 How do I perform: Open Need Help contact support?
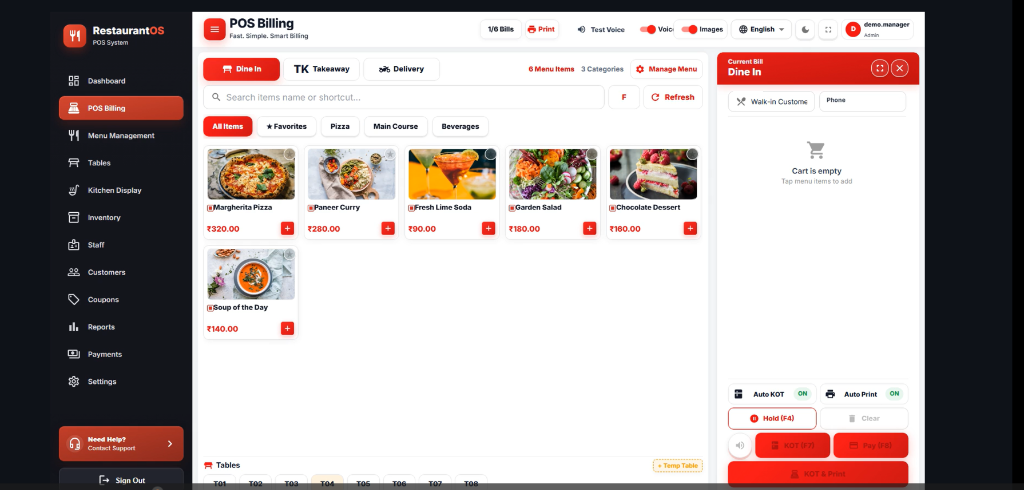(x=121, y=444)
